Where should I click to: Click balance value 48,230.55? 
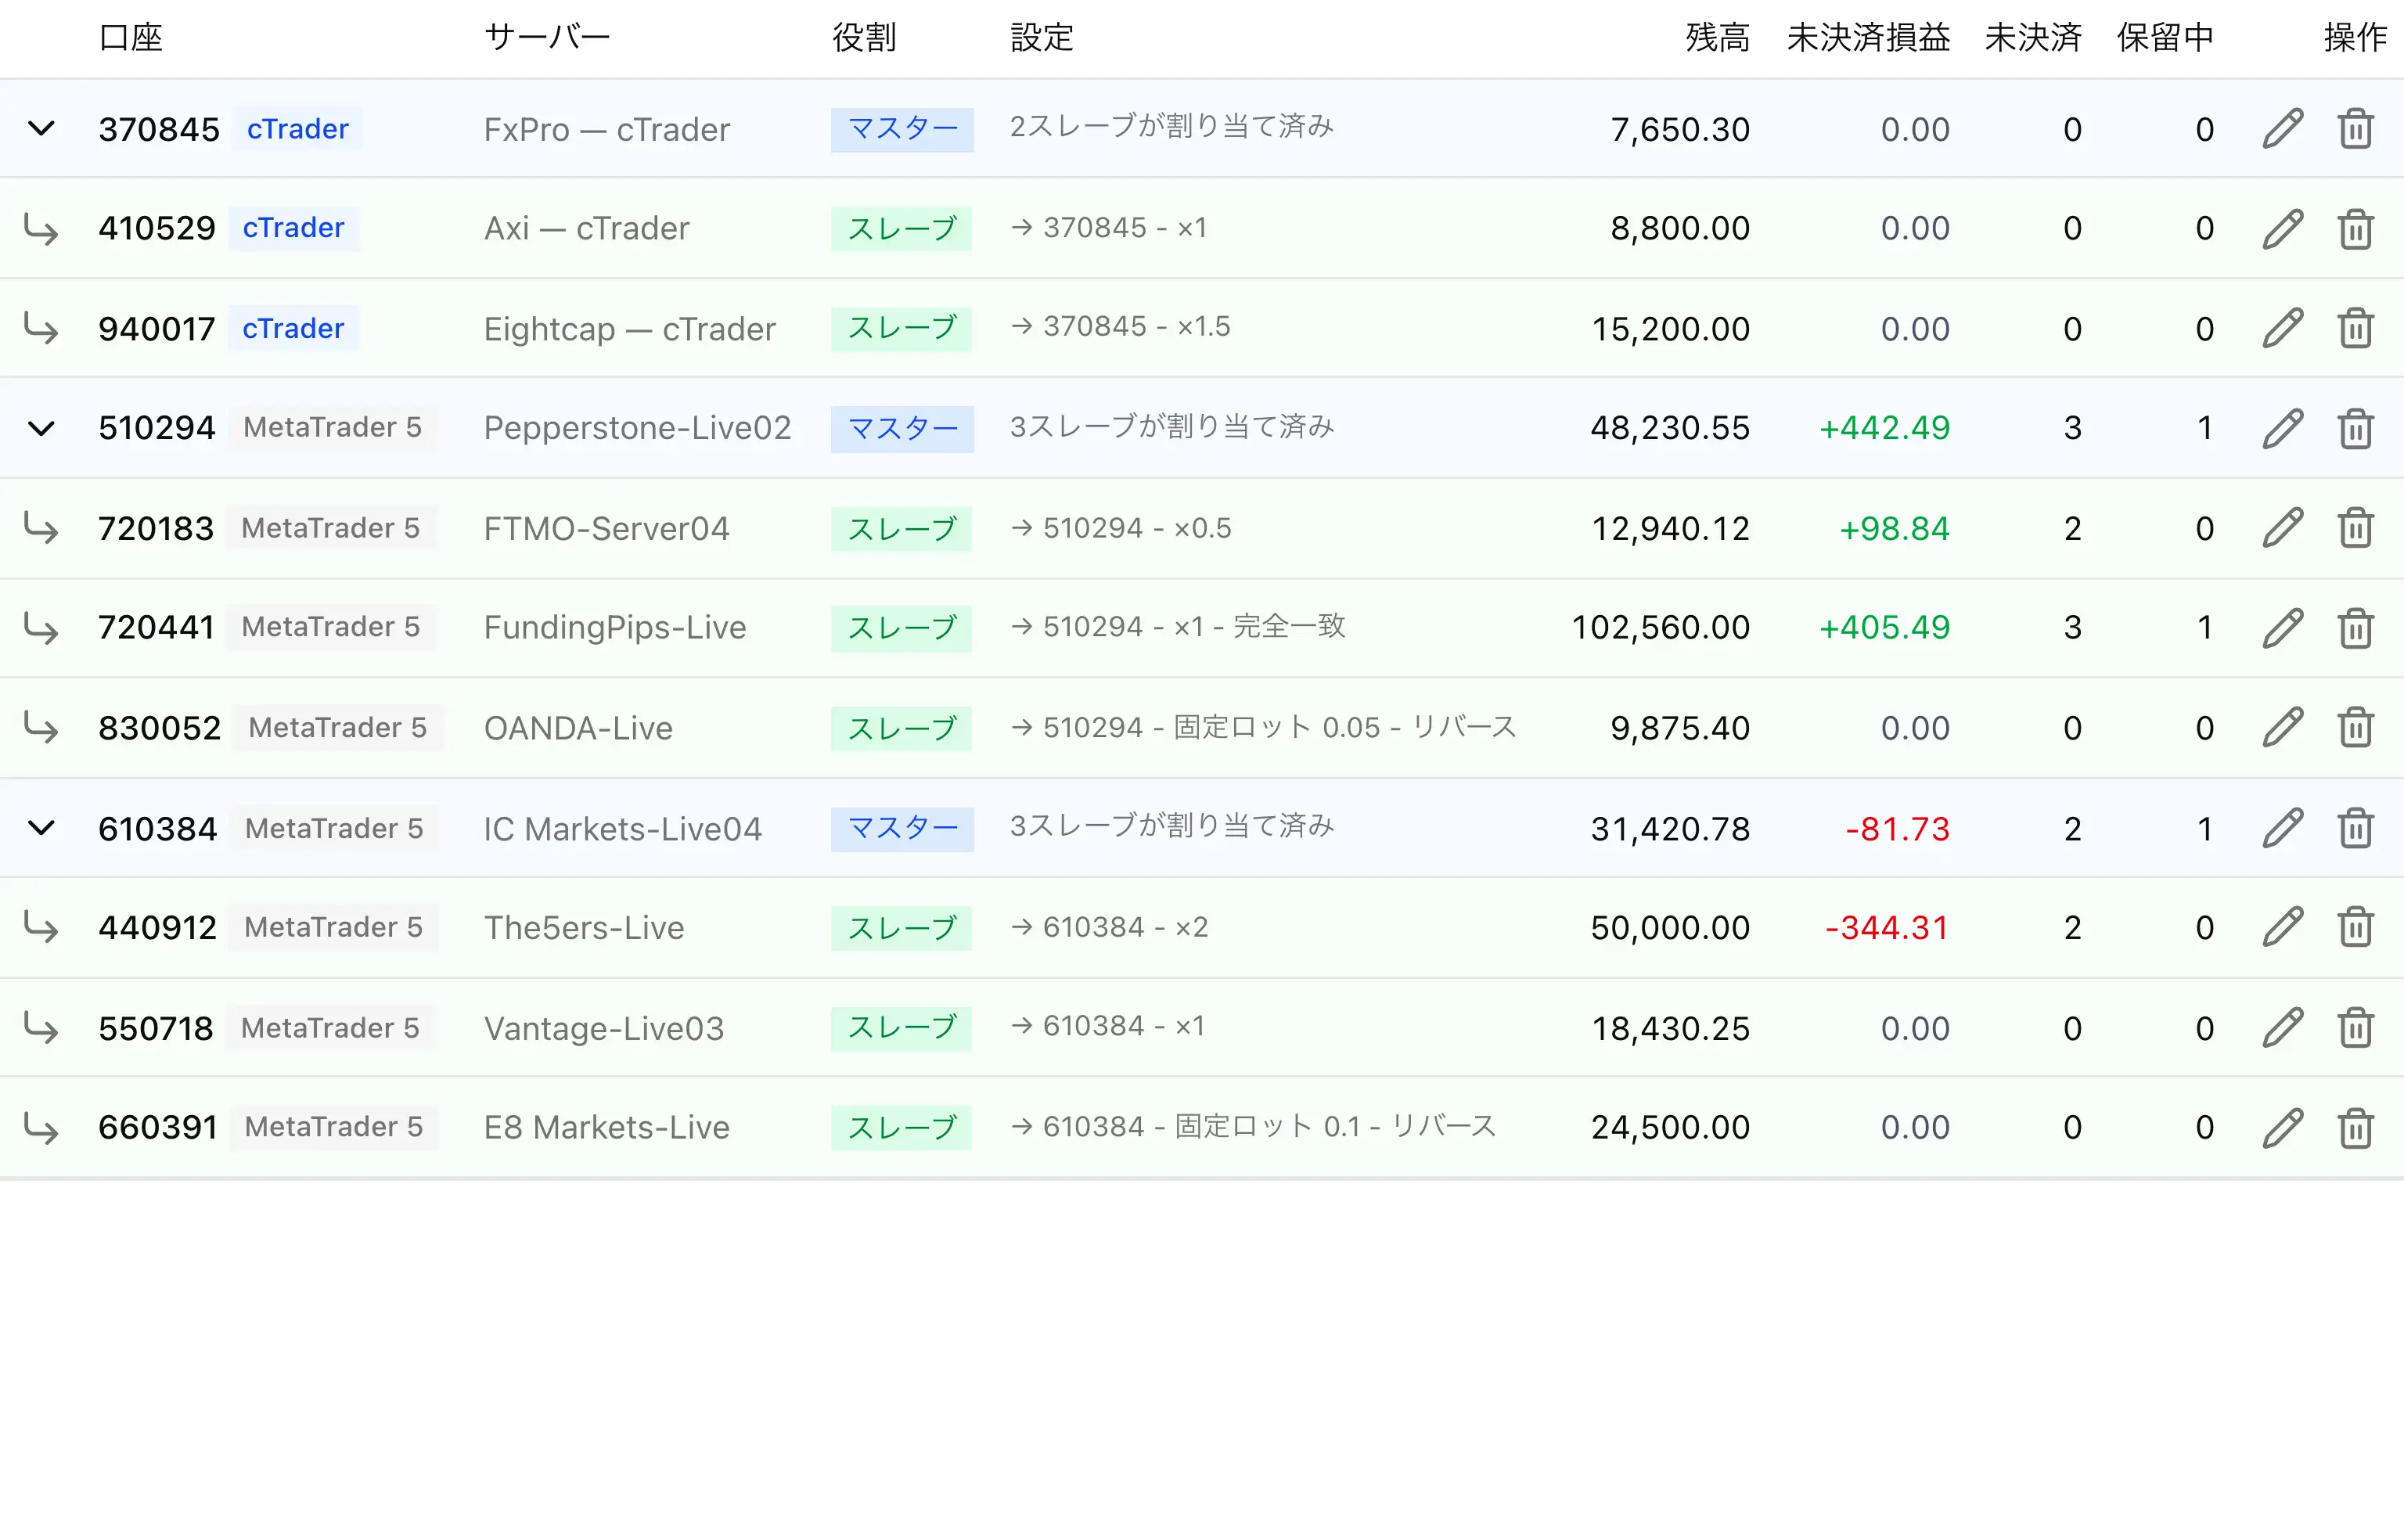1670,428
